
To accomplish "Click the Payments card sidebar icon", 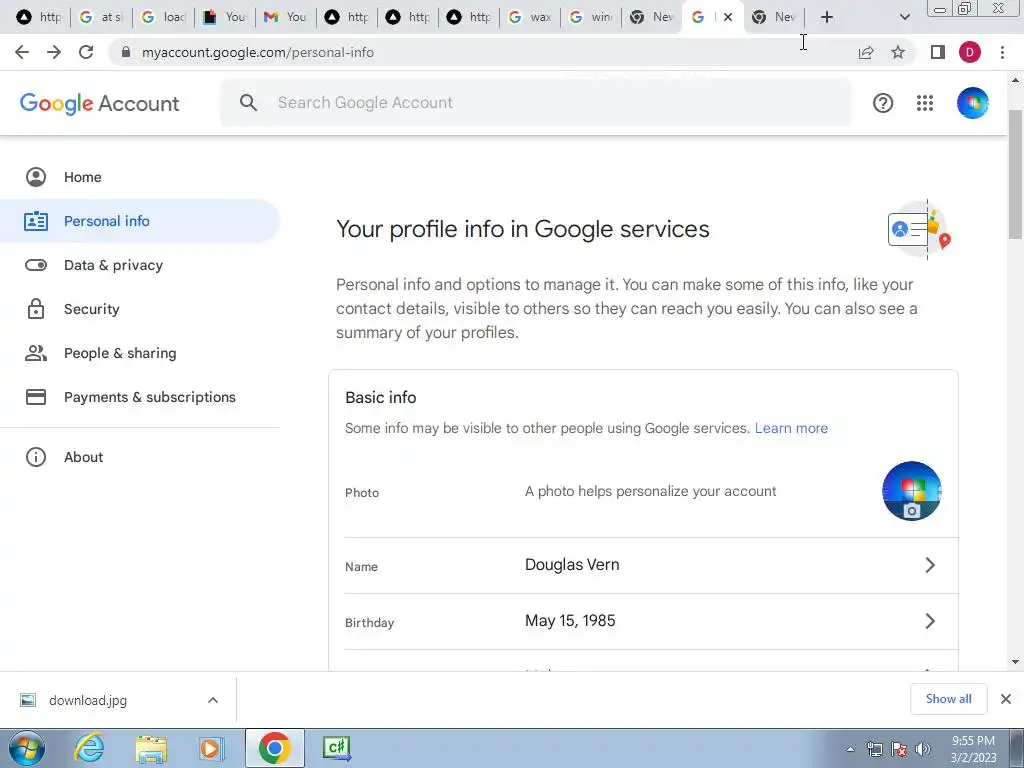I will pos(36,397).
